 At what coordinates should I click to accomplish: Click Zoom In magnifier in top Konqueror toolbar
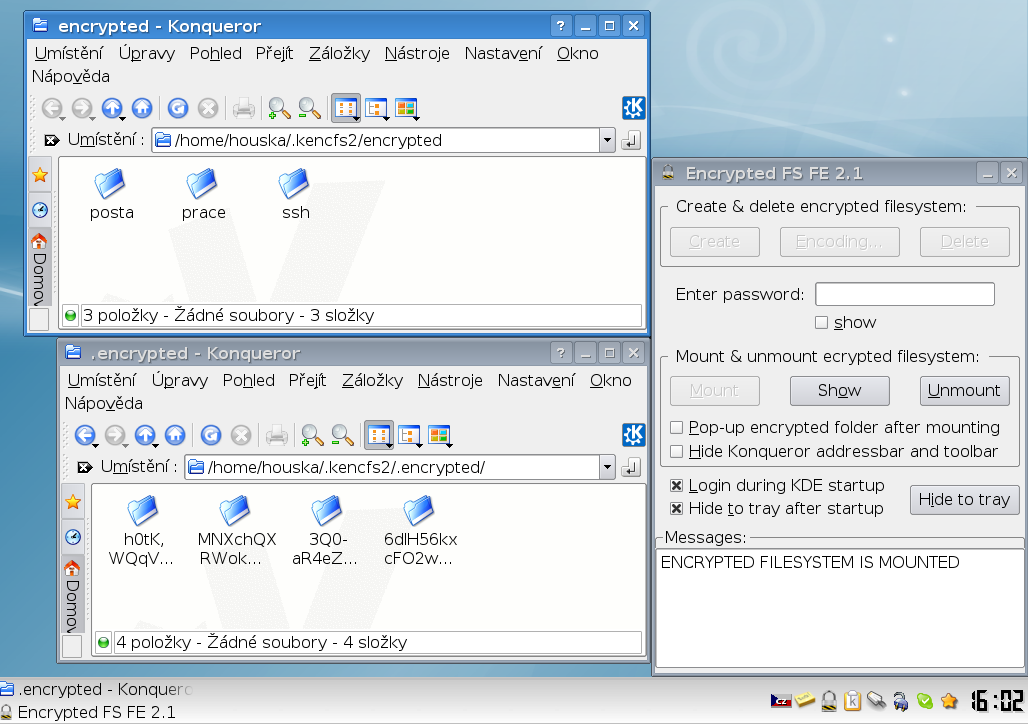279,108
